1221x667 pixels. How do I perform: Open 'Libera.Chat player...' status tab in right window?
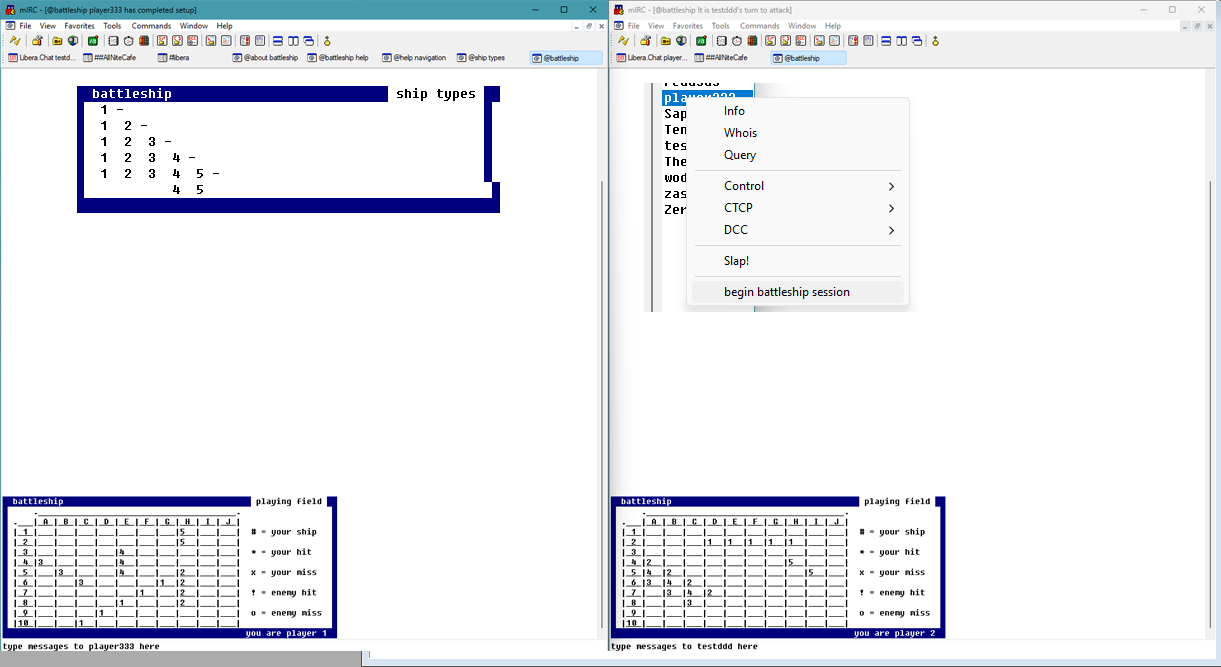652,58
